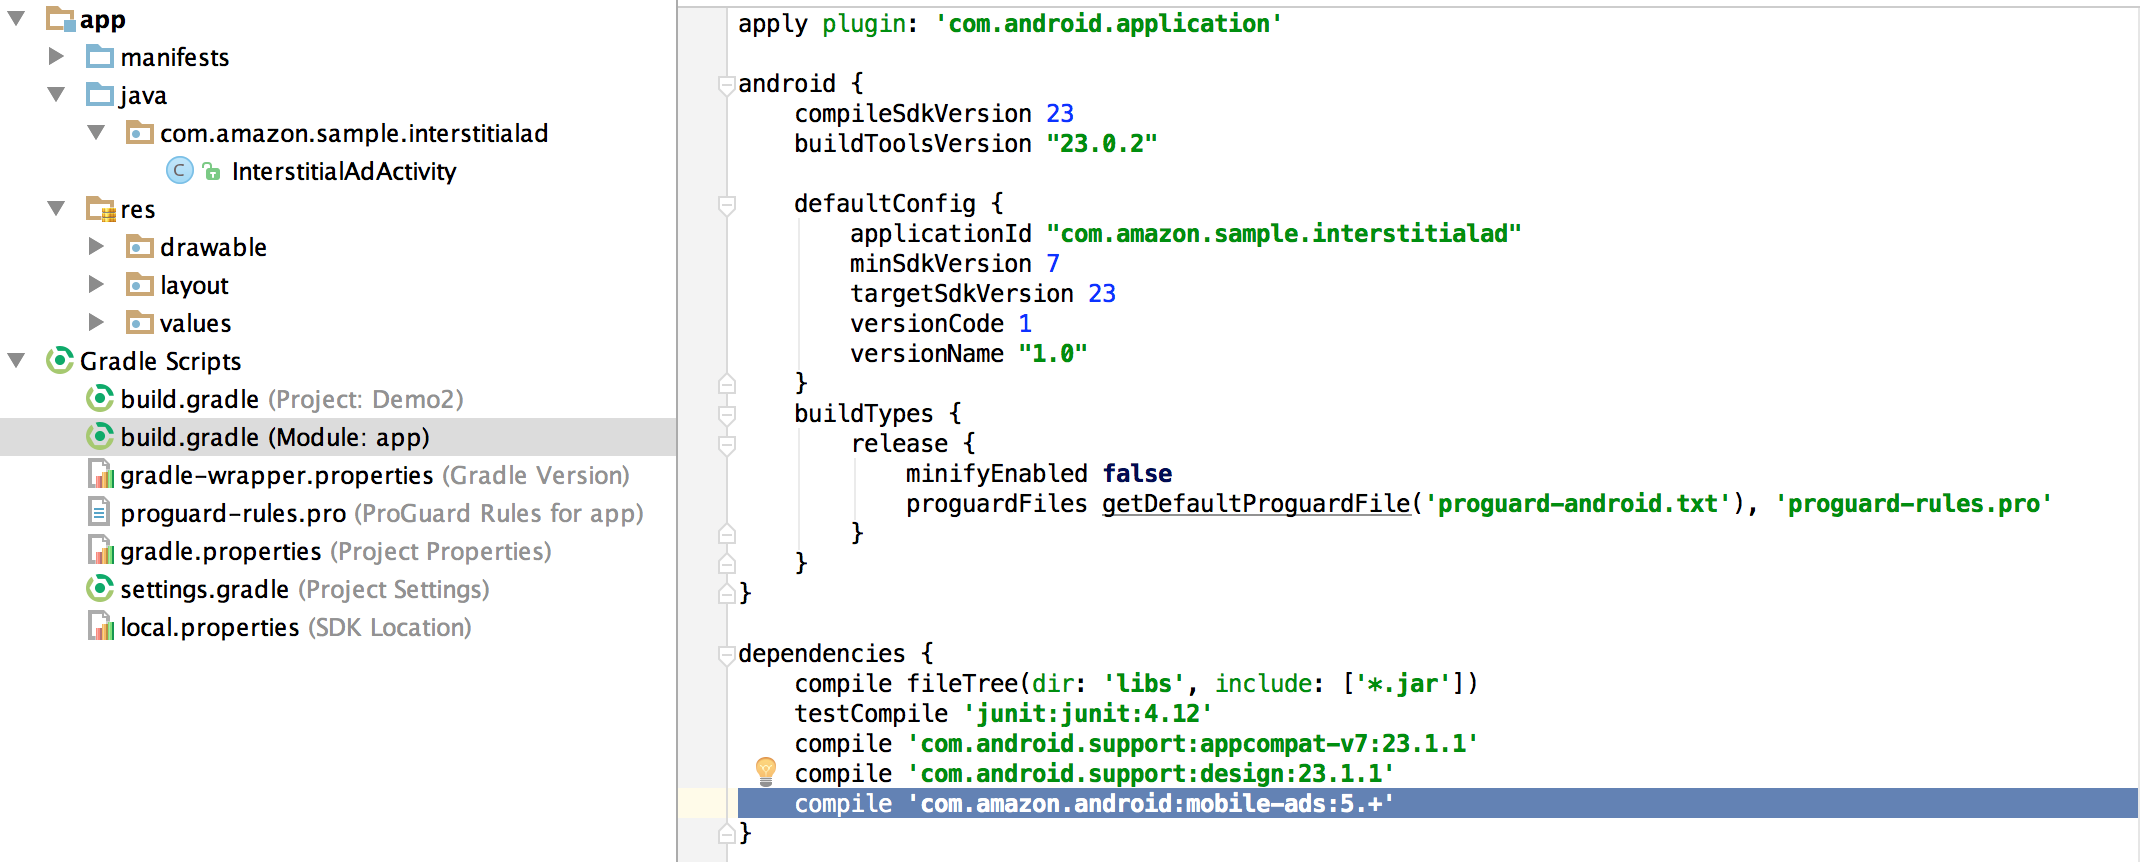Viewport: 2140px width, 862px height.
Task: Click the proguard-rules.pro file icon
Action: [99, 513]
